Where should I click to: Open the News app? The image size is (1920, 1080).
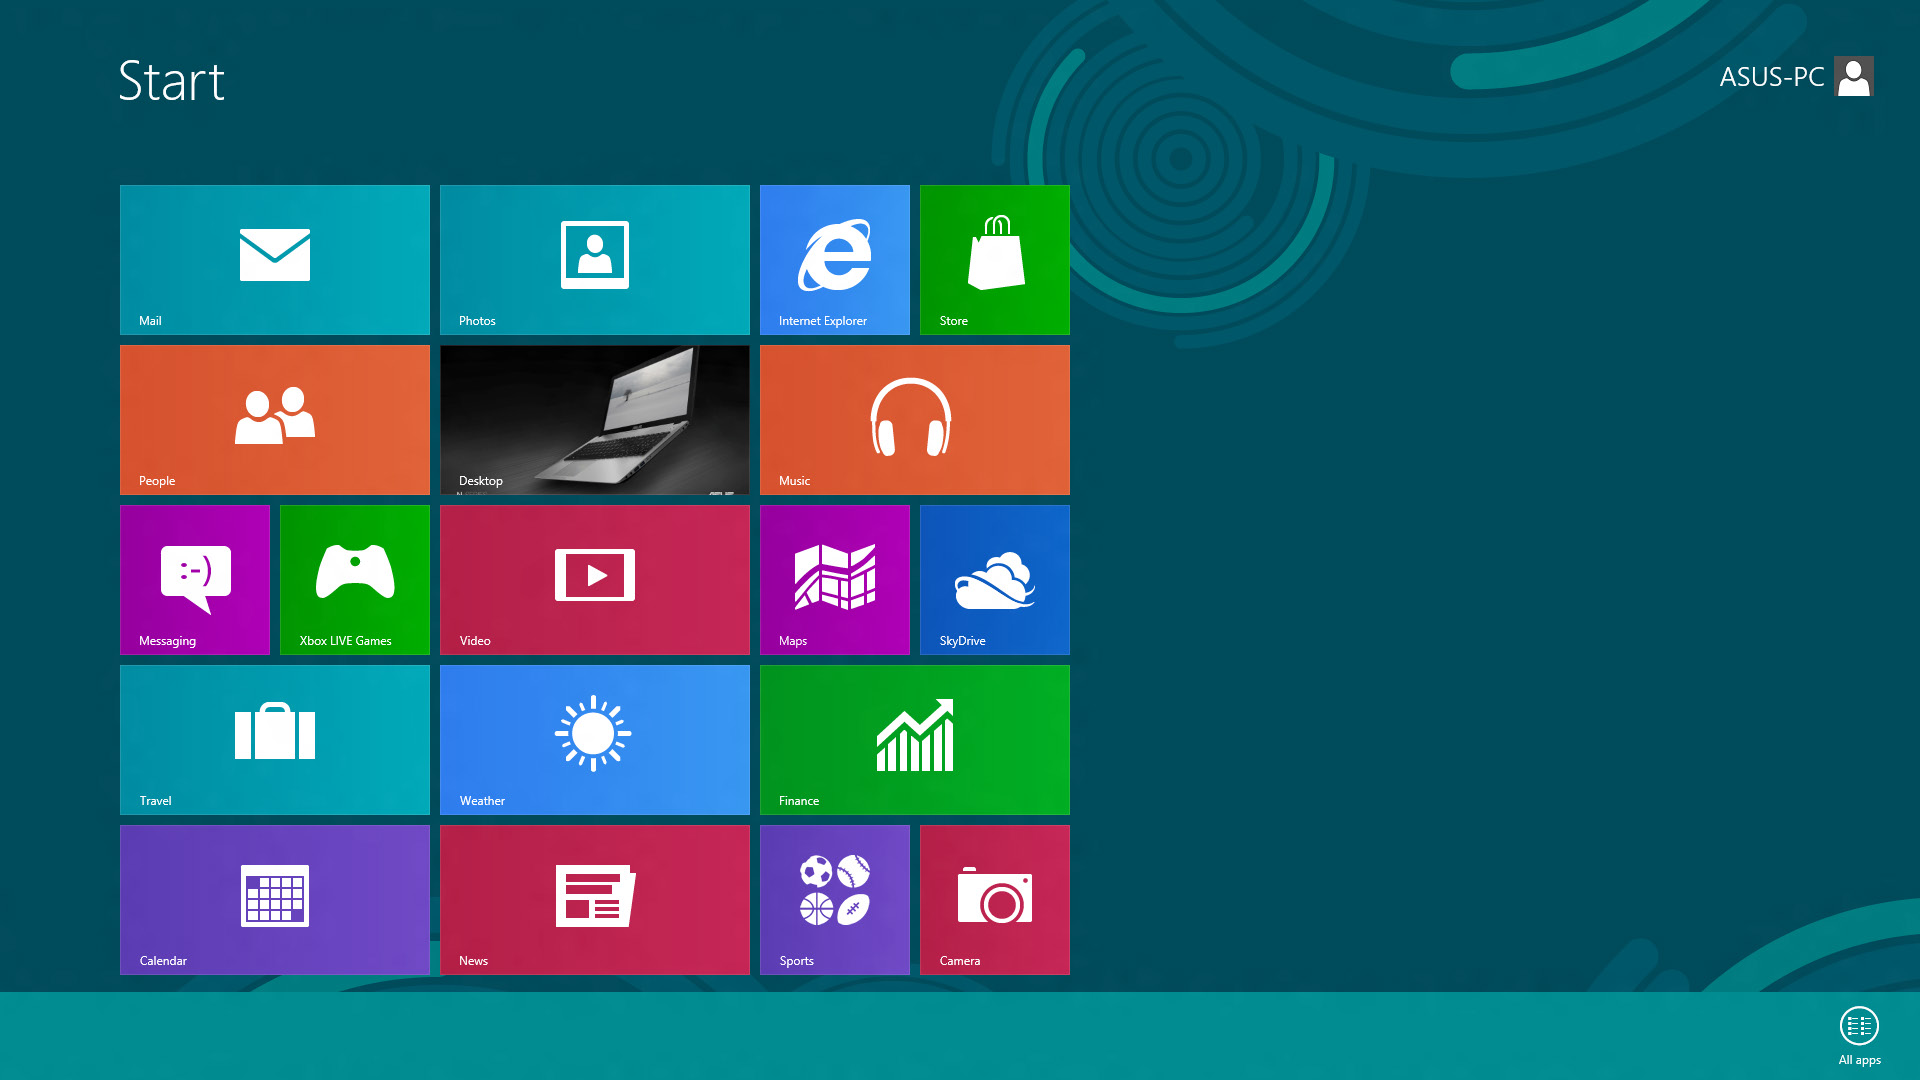pyautogui.click(x=595, y=899)
